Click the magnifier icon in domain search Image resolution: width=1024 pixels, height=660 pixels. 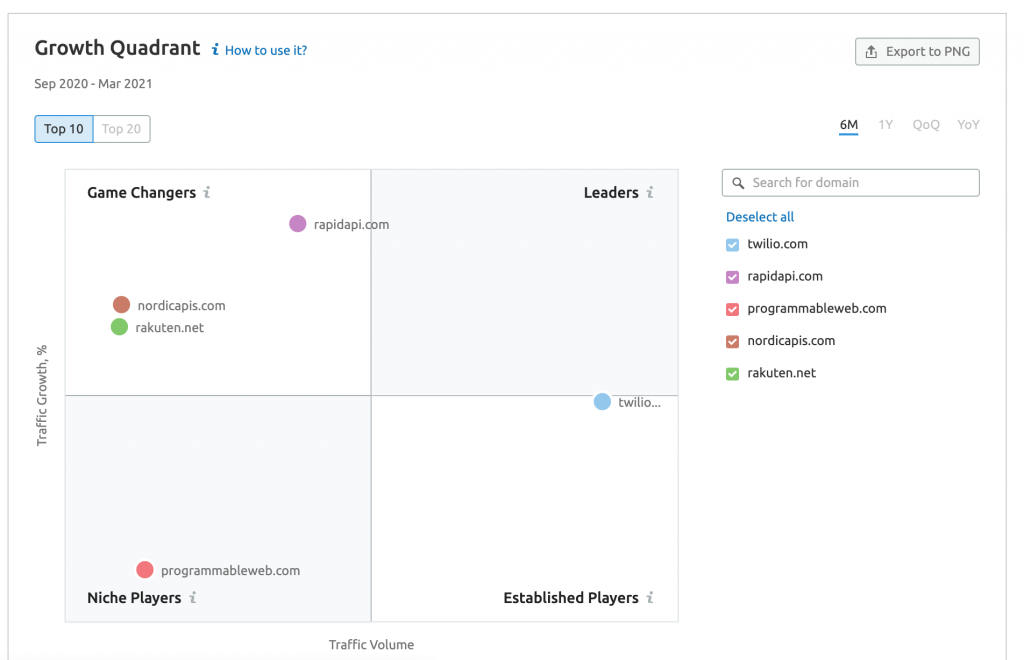[738, 183]
